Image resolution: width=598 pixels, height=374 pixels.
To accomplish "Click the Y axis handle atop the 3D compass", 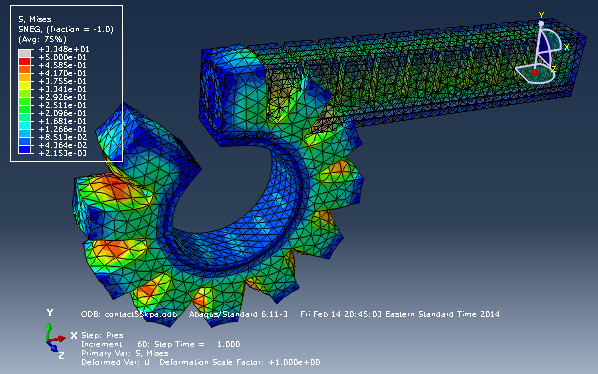I will (541, 23).
